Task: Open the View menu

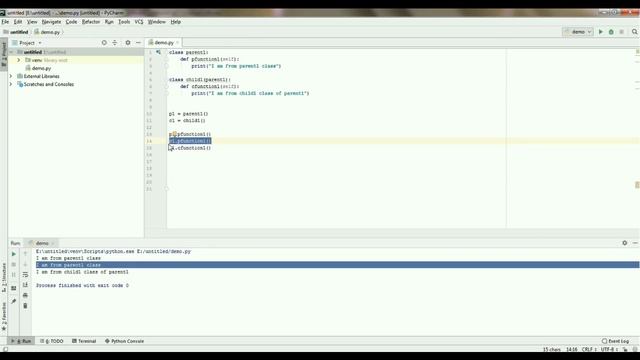Action: tap(32, 22)
